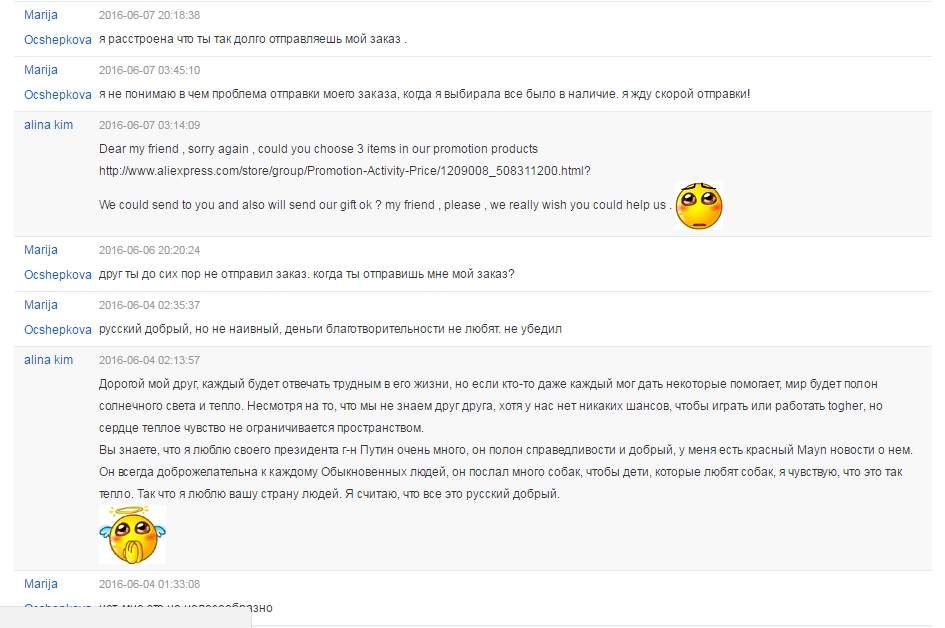
Task: Click timestamp 2016-06-07 20:18:38
Action: pyautogui.click(x=149, y=15)
